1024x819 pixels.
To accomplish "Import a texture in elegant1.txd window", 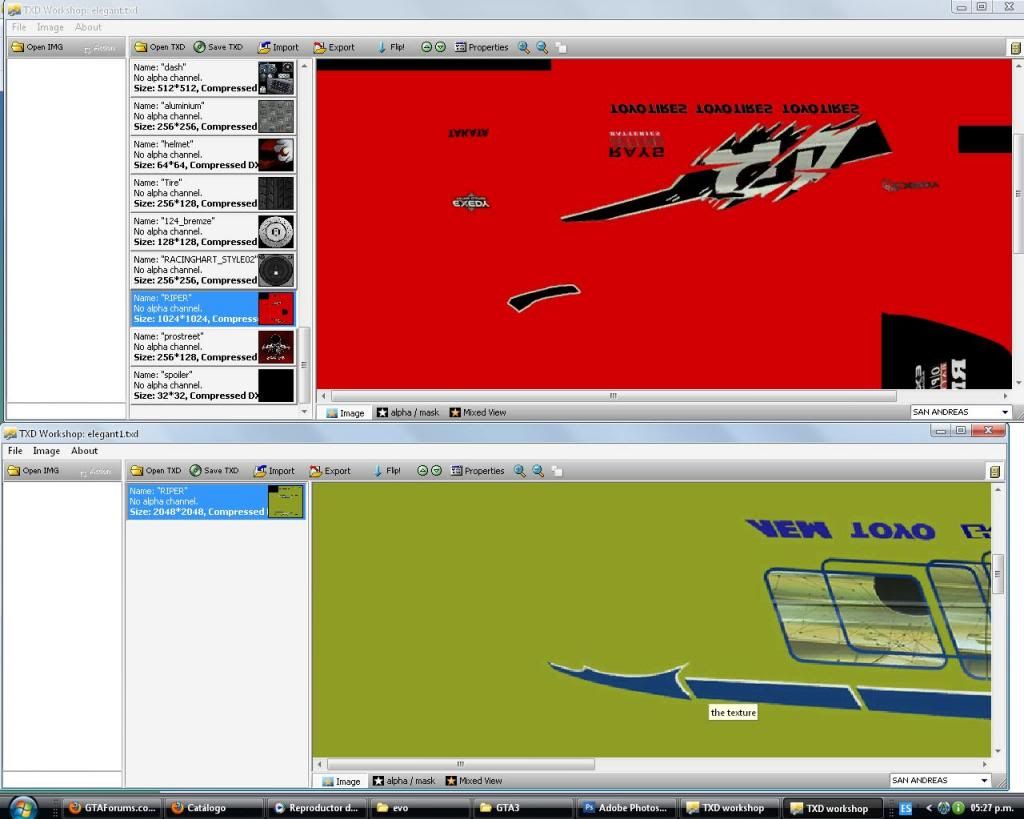I will pyautogui.click(x=274, y=470).
